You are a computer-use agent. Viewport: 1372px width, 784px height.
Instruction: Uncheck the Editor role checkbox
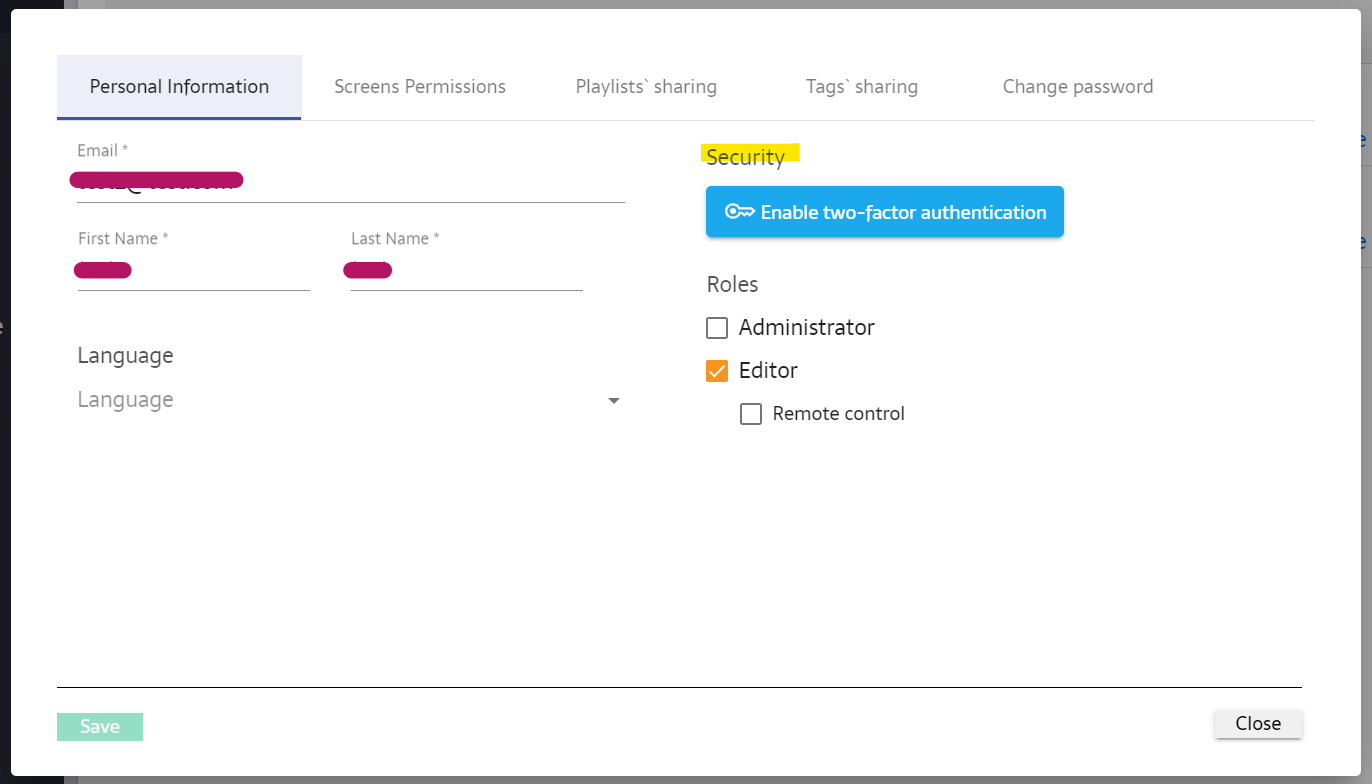717,371
